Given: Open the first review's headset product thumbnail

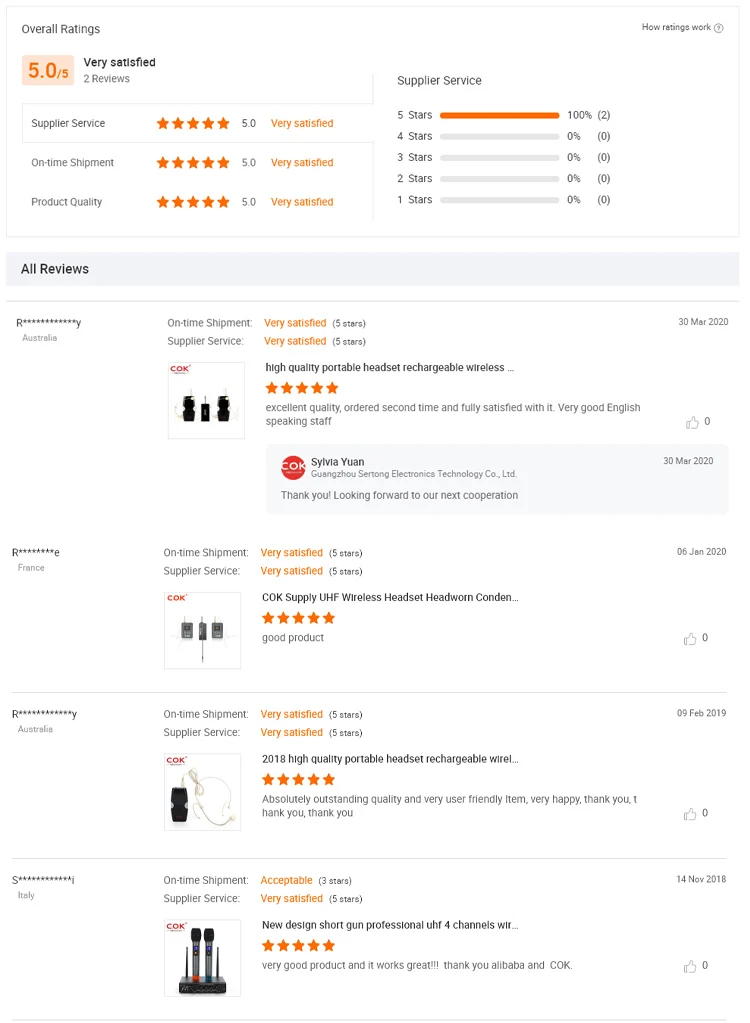Looking at the screenshot, I should [206, 401].
